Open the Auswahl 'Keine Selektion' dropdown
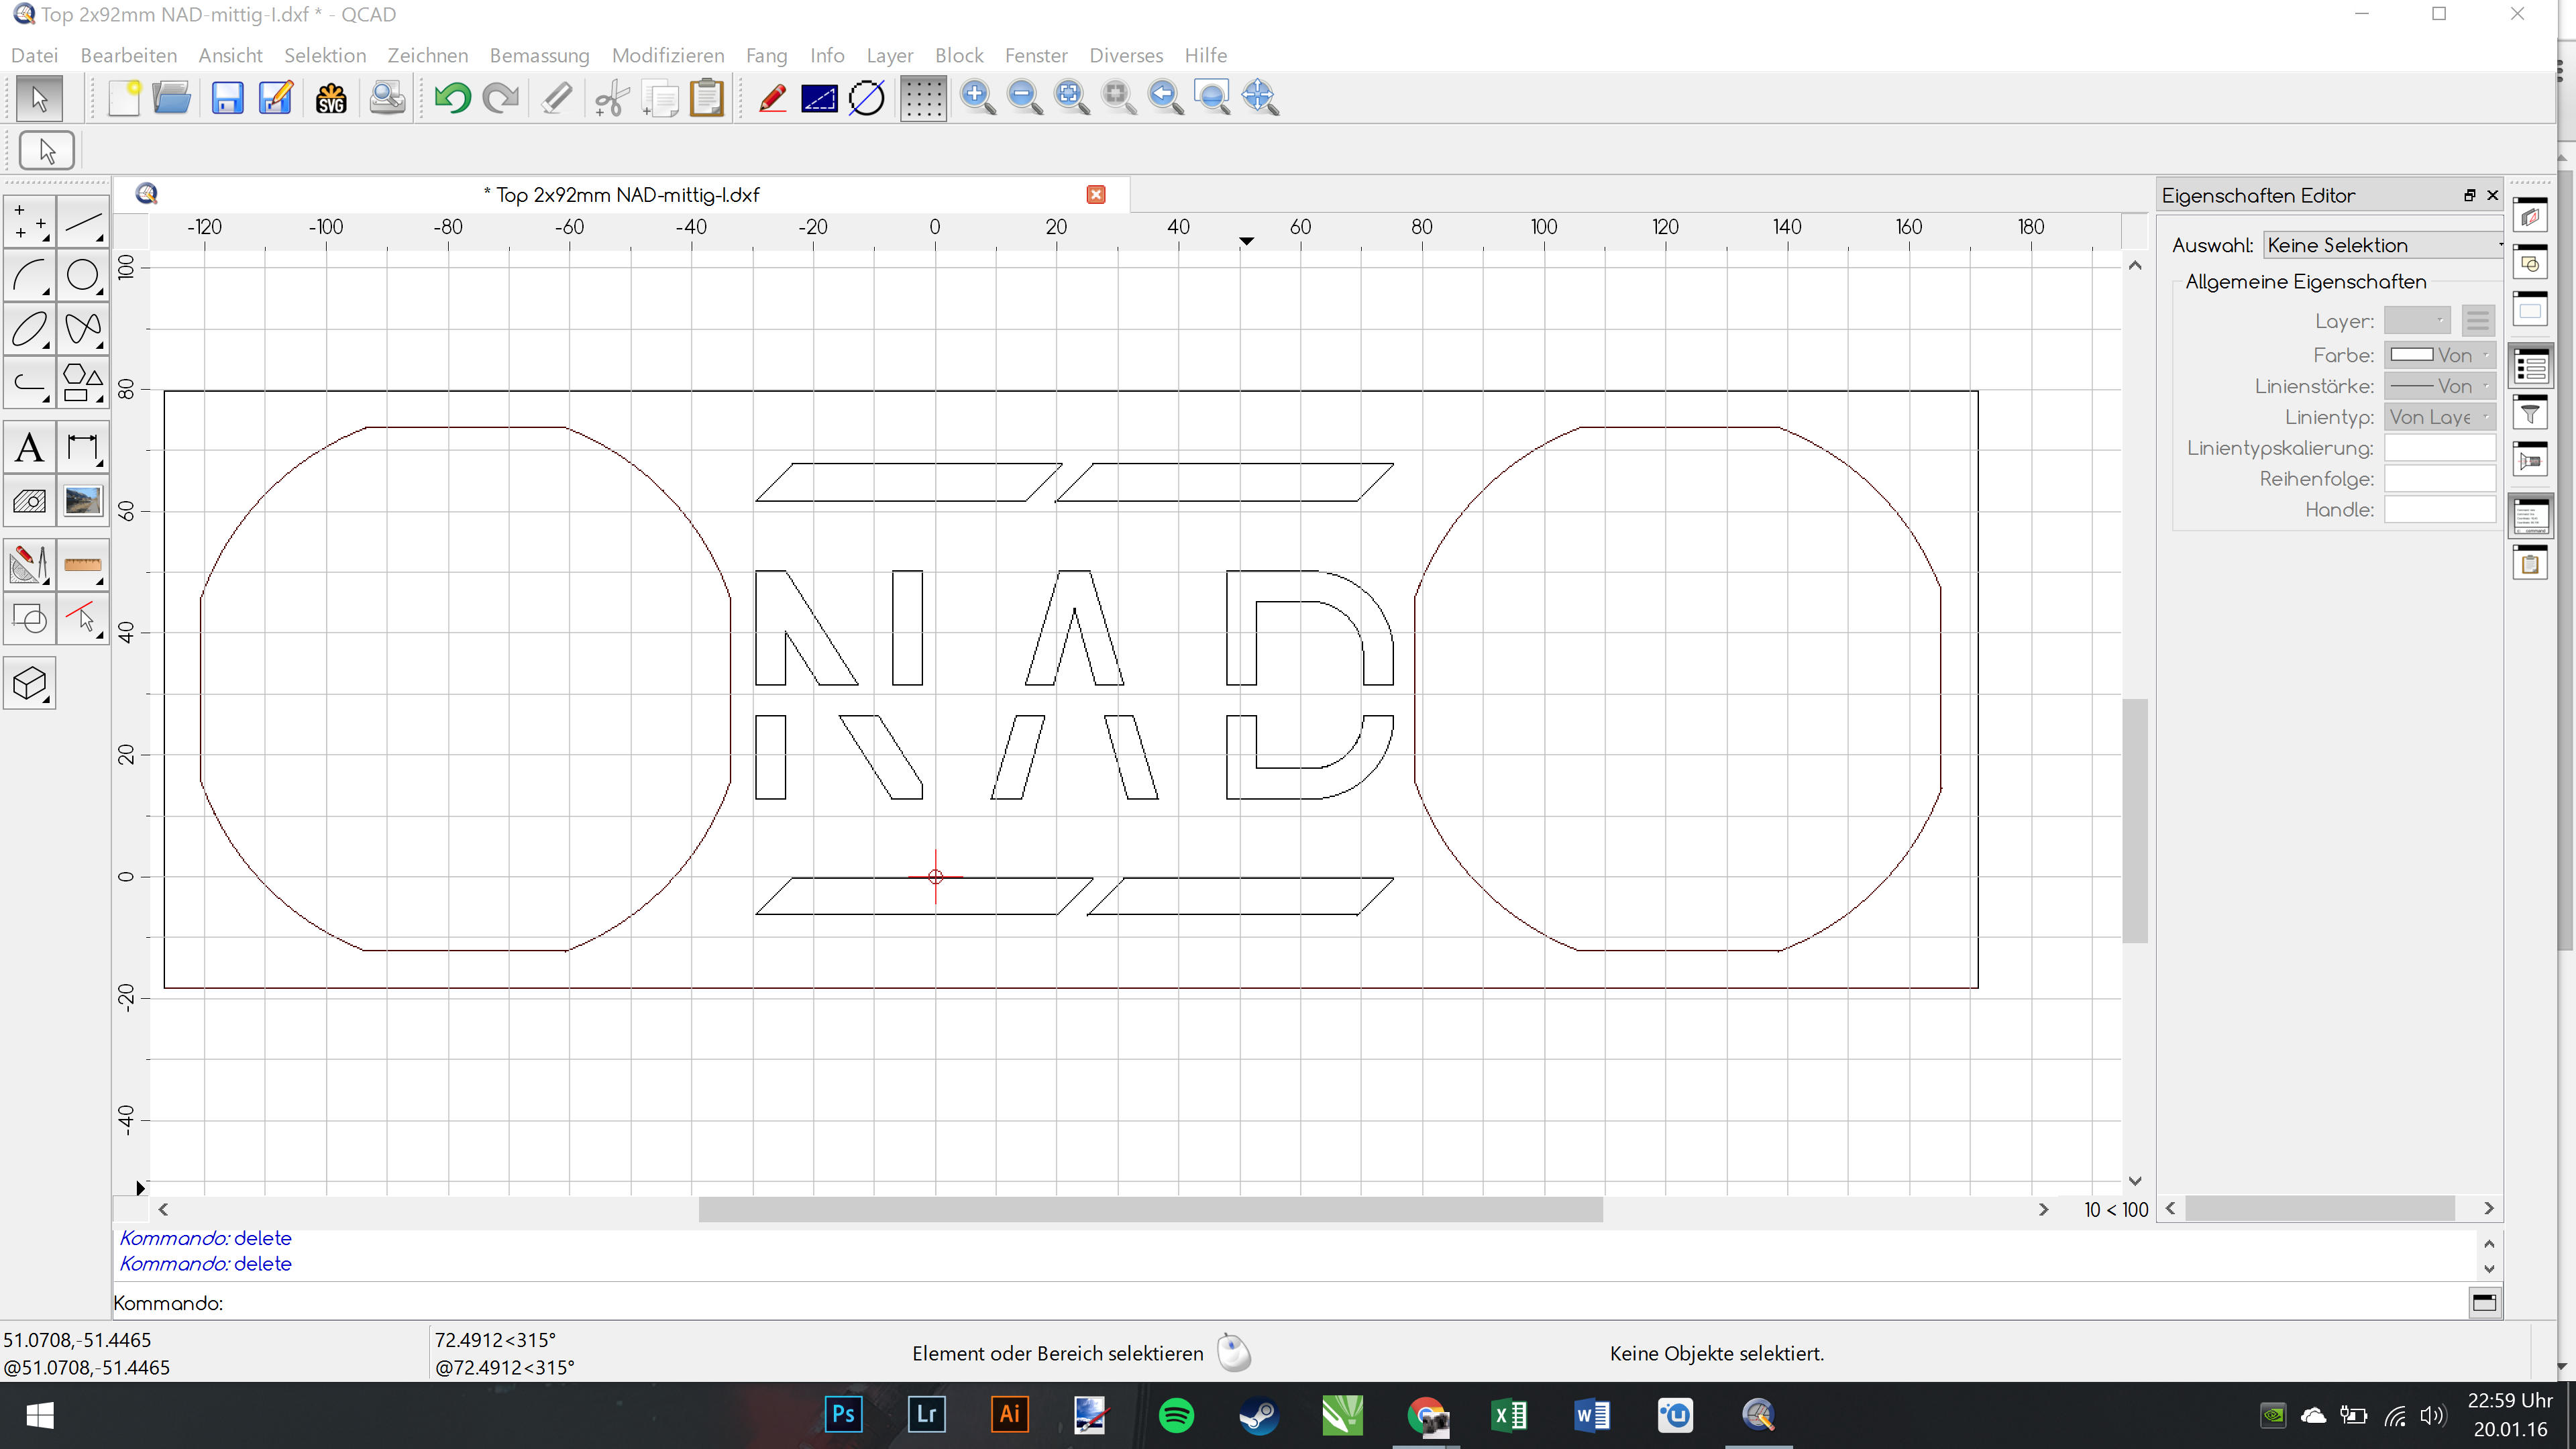This screenshot has width=2576, height=1449. [2384, 245]
